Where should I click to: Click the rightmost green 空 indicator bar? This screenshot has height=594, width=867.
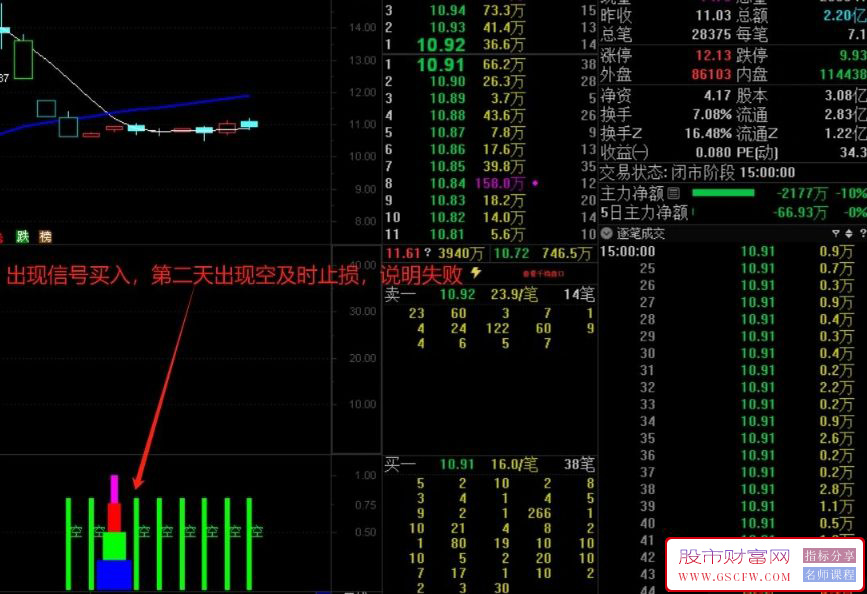point(249,544)
